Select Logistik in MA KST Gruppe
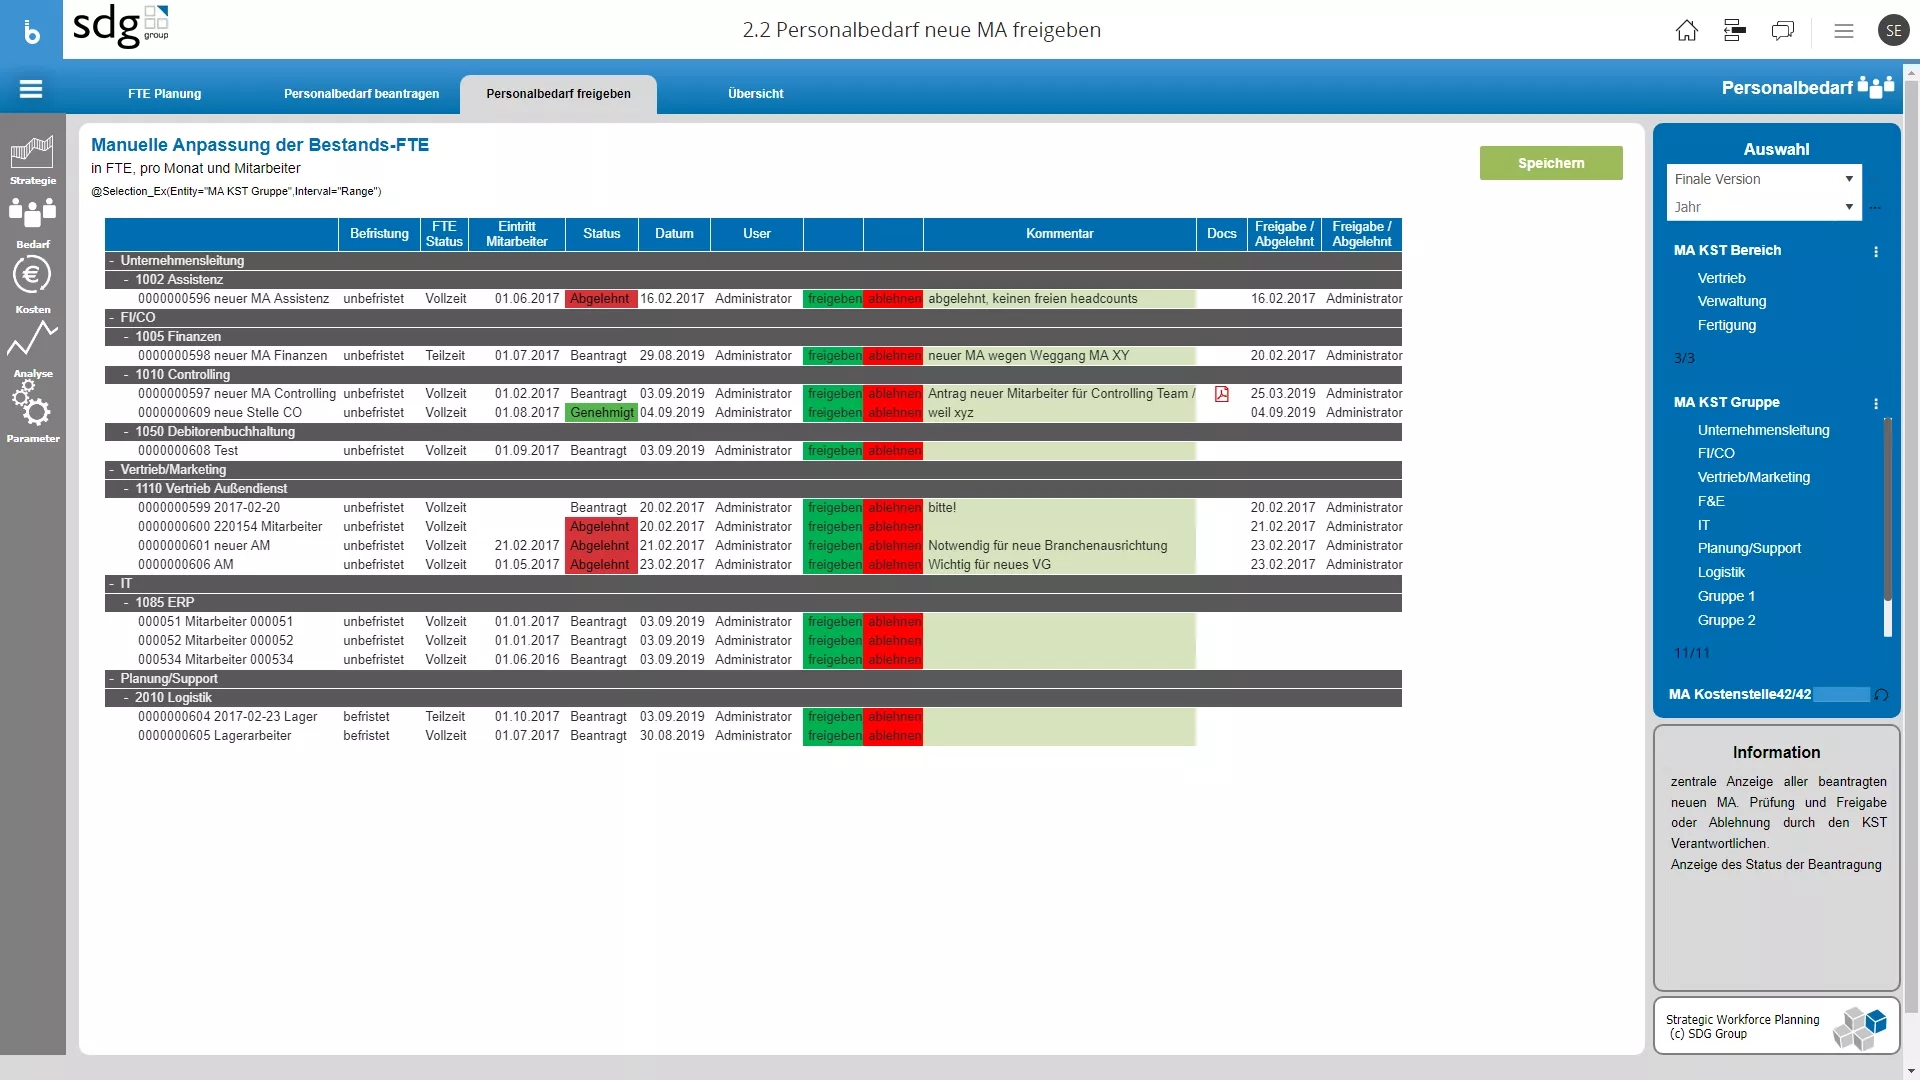 click(x=1720, y=572)
